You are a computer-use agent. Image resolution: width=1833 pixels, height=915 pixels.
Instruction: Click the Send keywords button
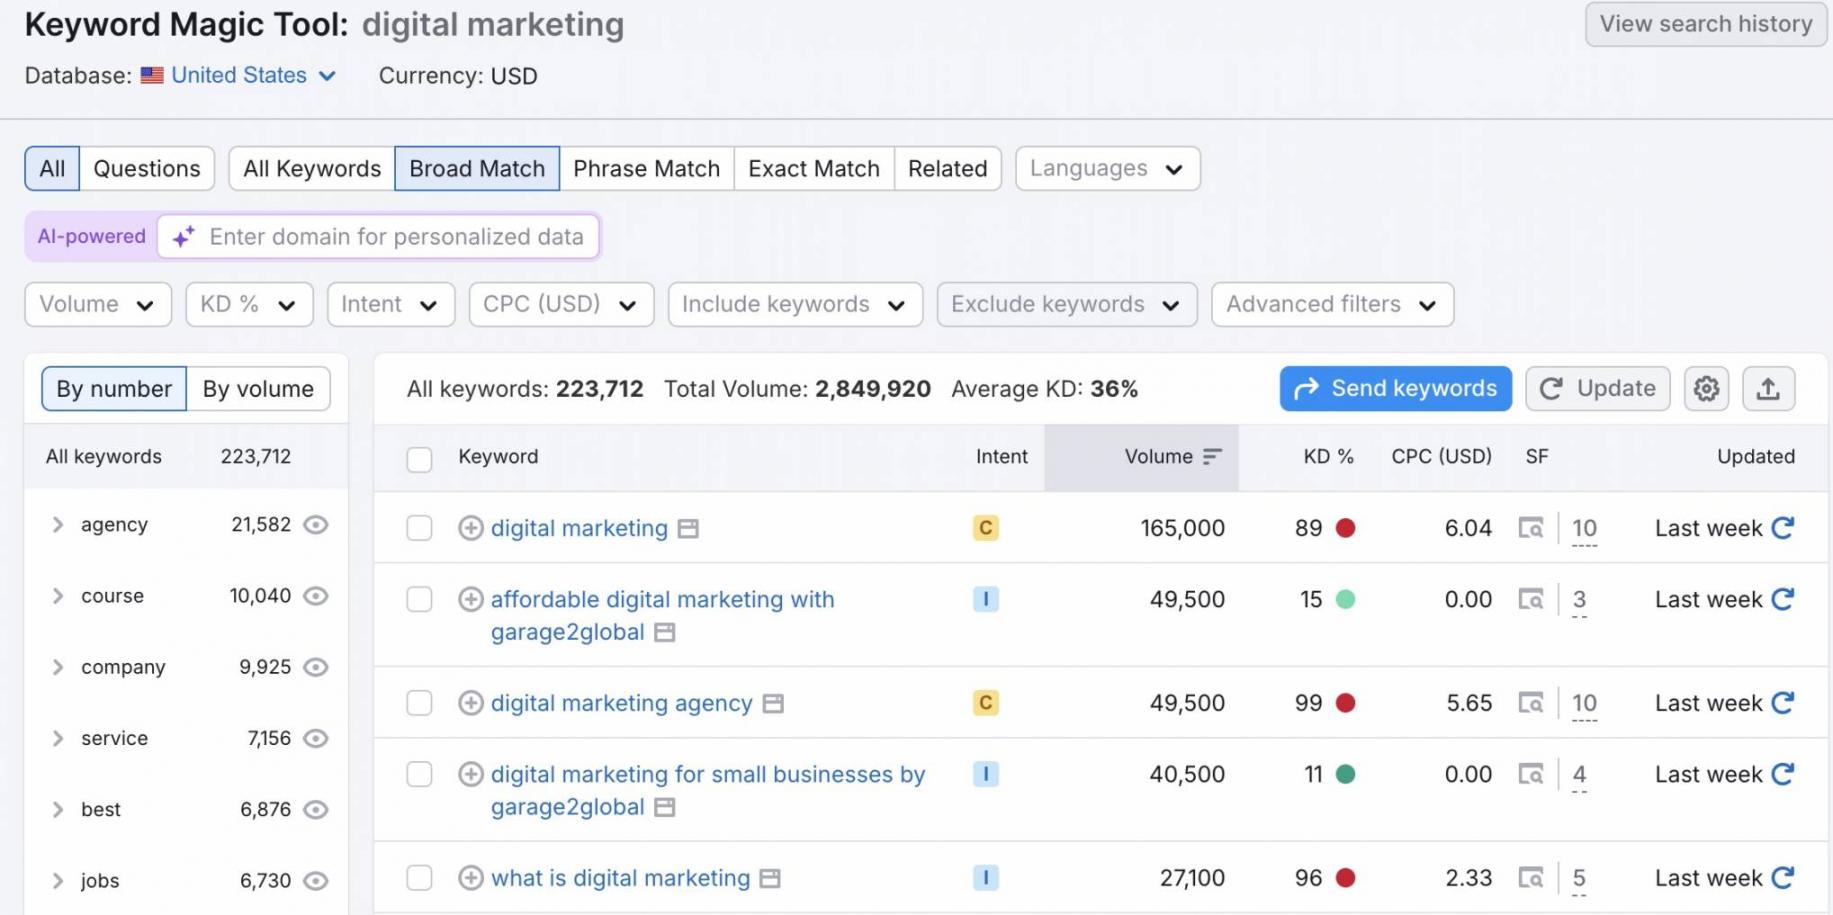(1395, 389)
